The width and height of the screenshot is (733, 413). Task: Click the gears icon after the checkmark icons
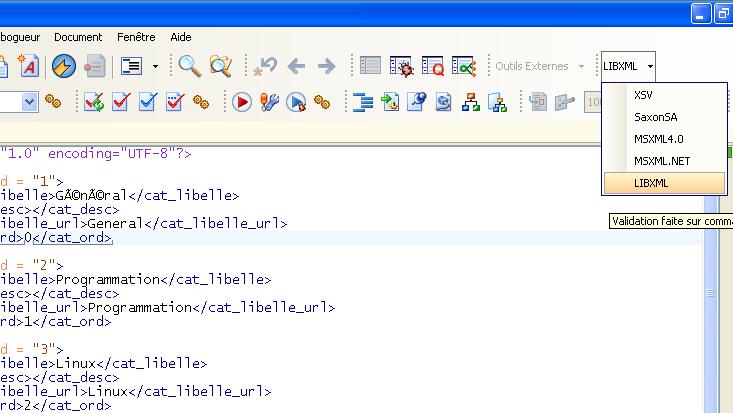pyautogui.click(x=201, y=102)
